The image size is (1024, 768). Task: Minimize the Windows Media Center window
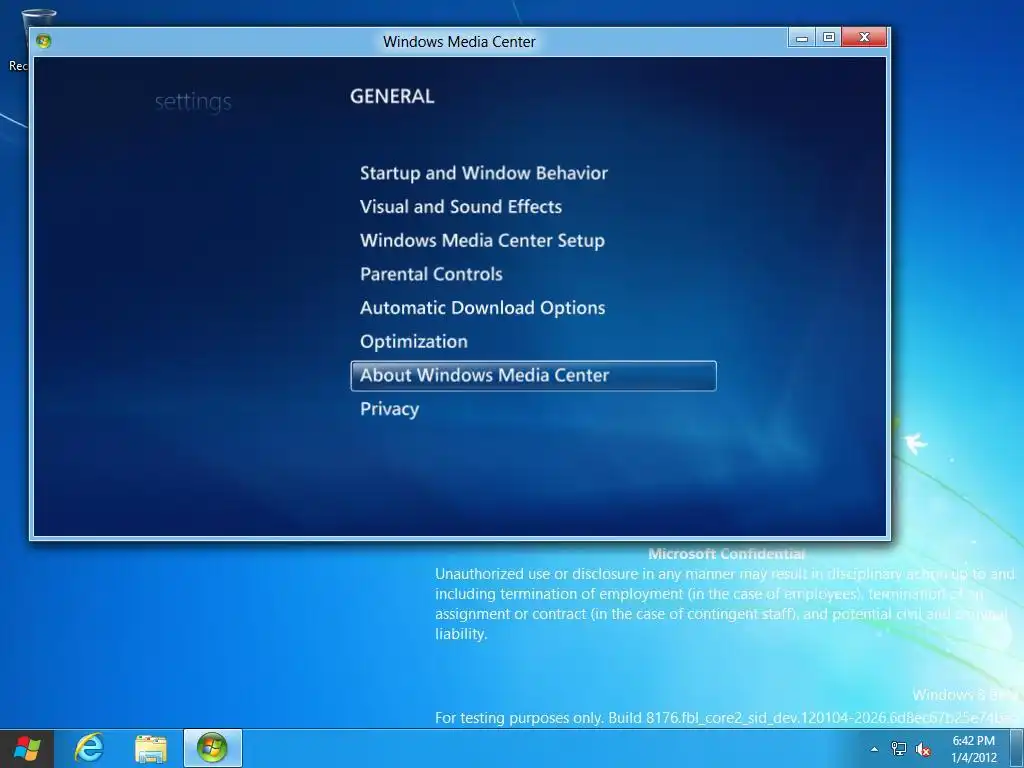(802, 38)
